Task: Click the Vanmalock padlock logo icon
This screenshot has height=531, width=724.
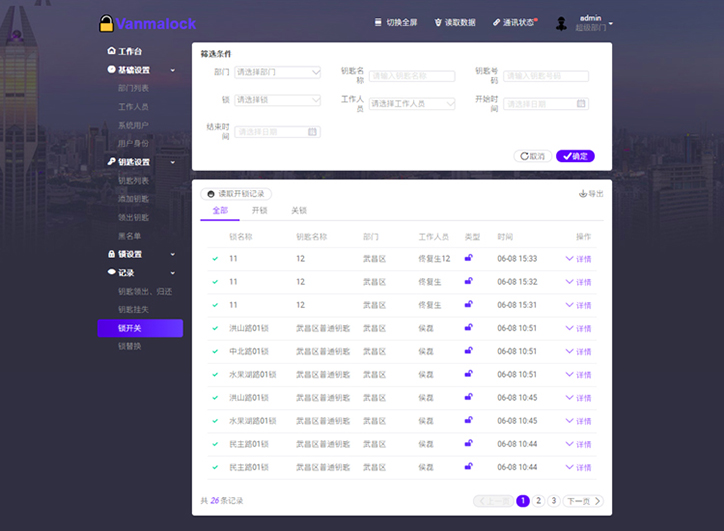Action: [106, 23]
